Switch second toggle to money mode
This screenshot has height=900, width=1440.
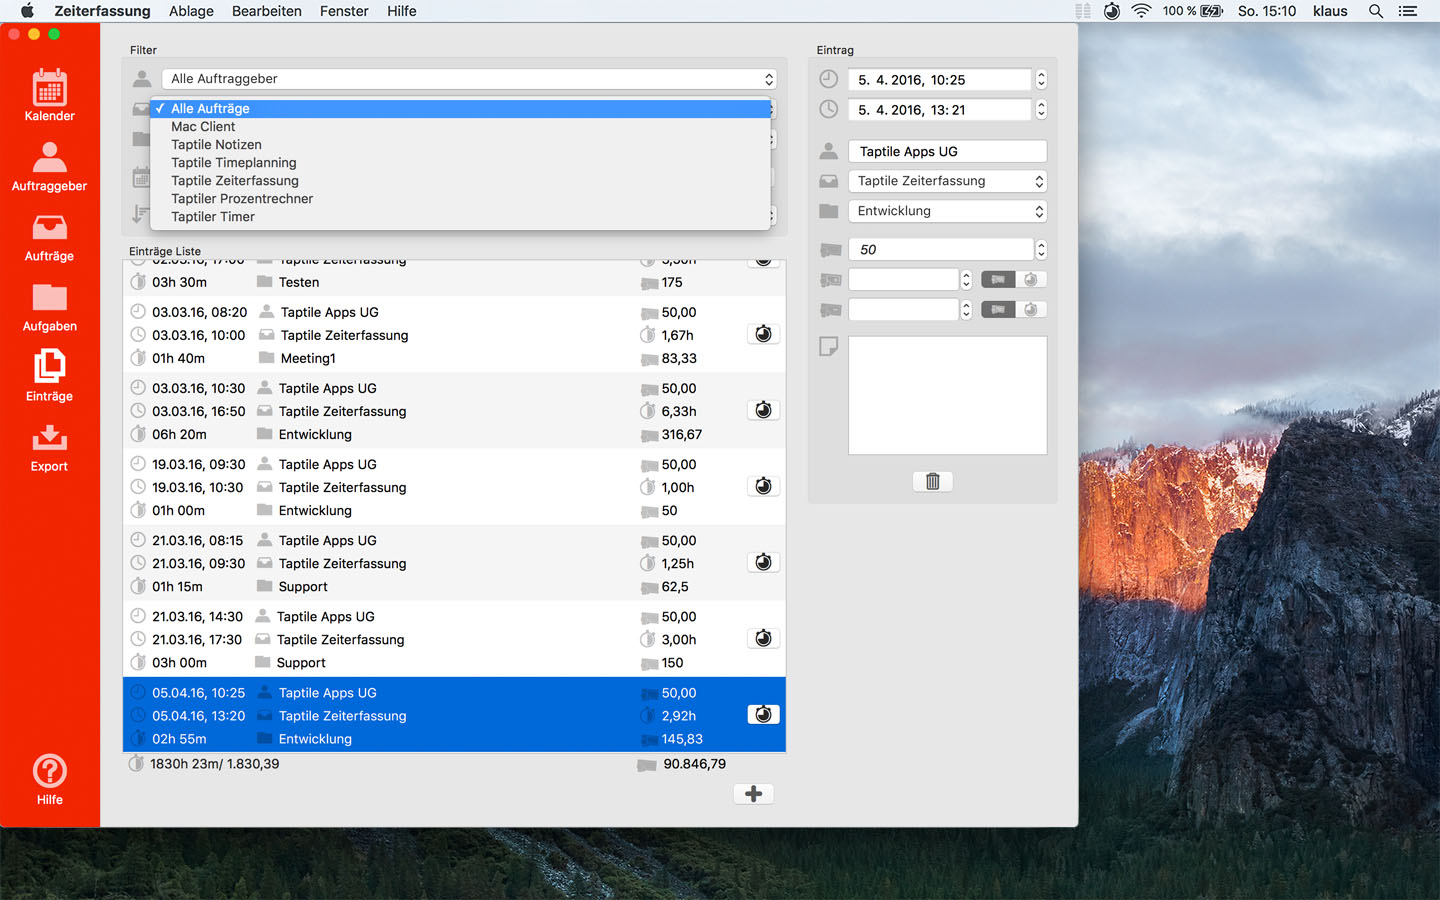coord(998,310)
